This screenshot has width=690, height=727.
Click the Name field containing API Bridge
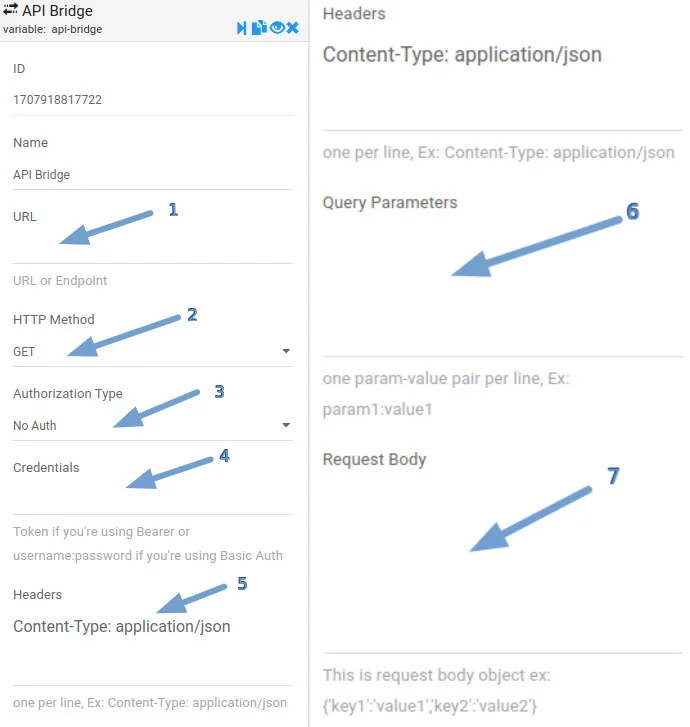[152, 175]
